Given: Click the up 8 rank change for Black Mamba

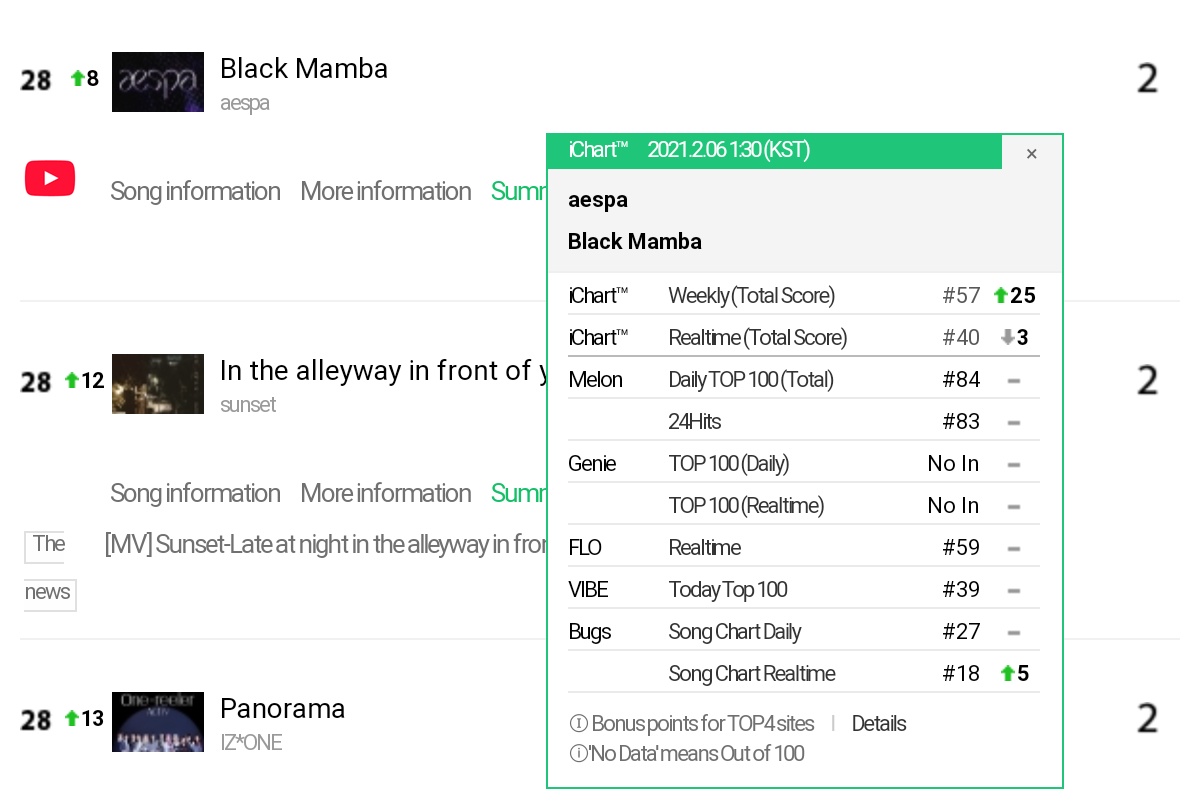Looking at the screenshot, I should pos(84,78).
